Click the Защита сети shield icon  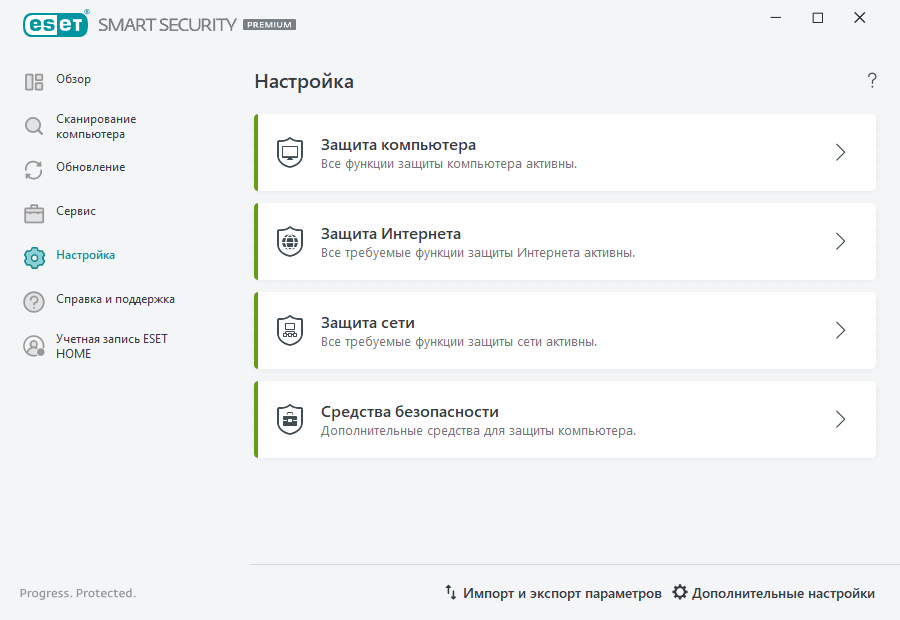(x=290, y=330)
